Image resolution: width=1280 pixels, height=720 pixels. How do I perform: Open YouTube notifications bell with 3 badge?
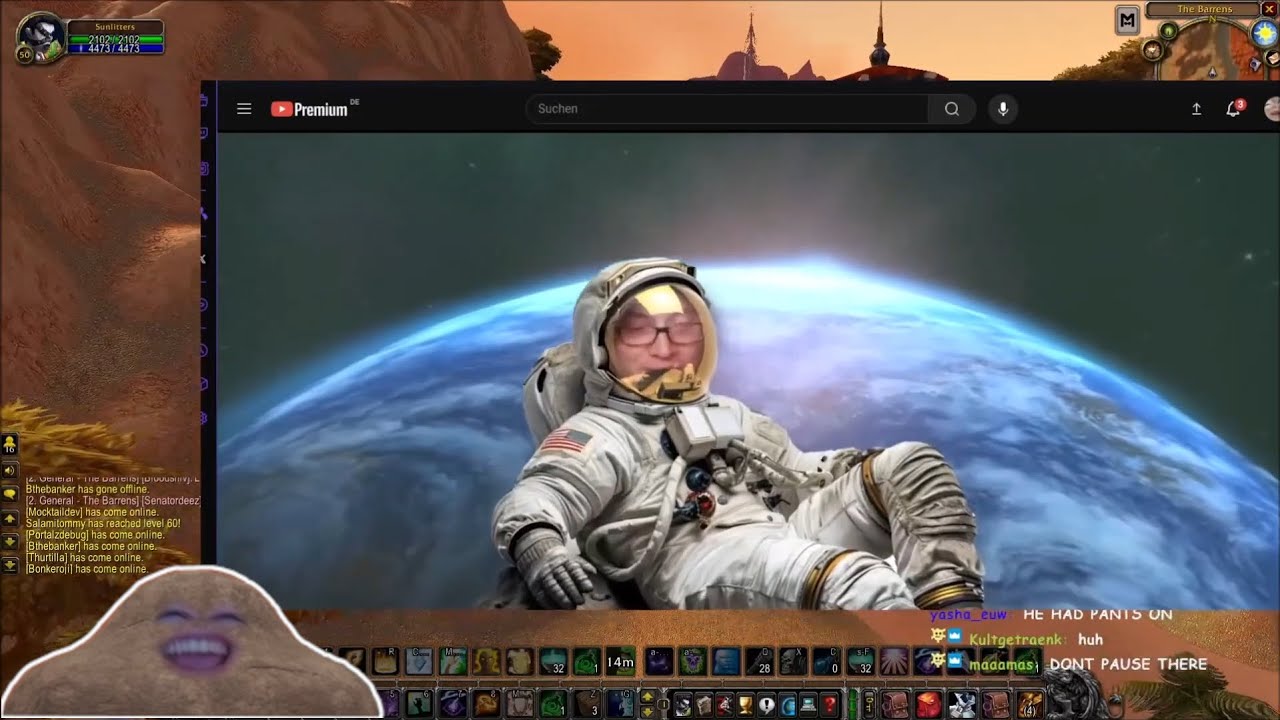point(1234,108)
